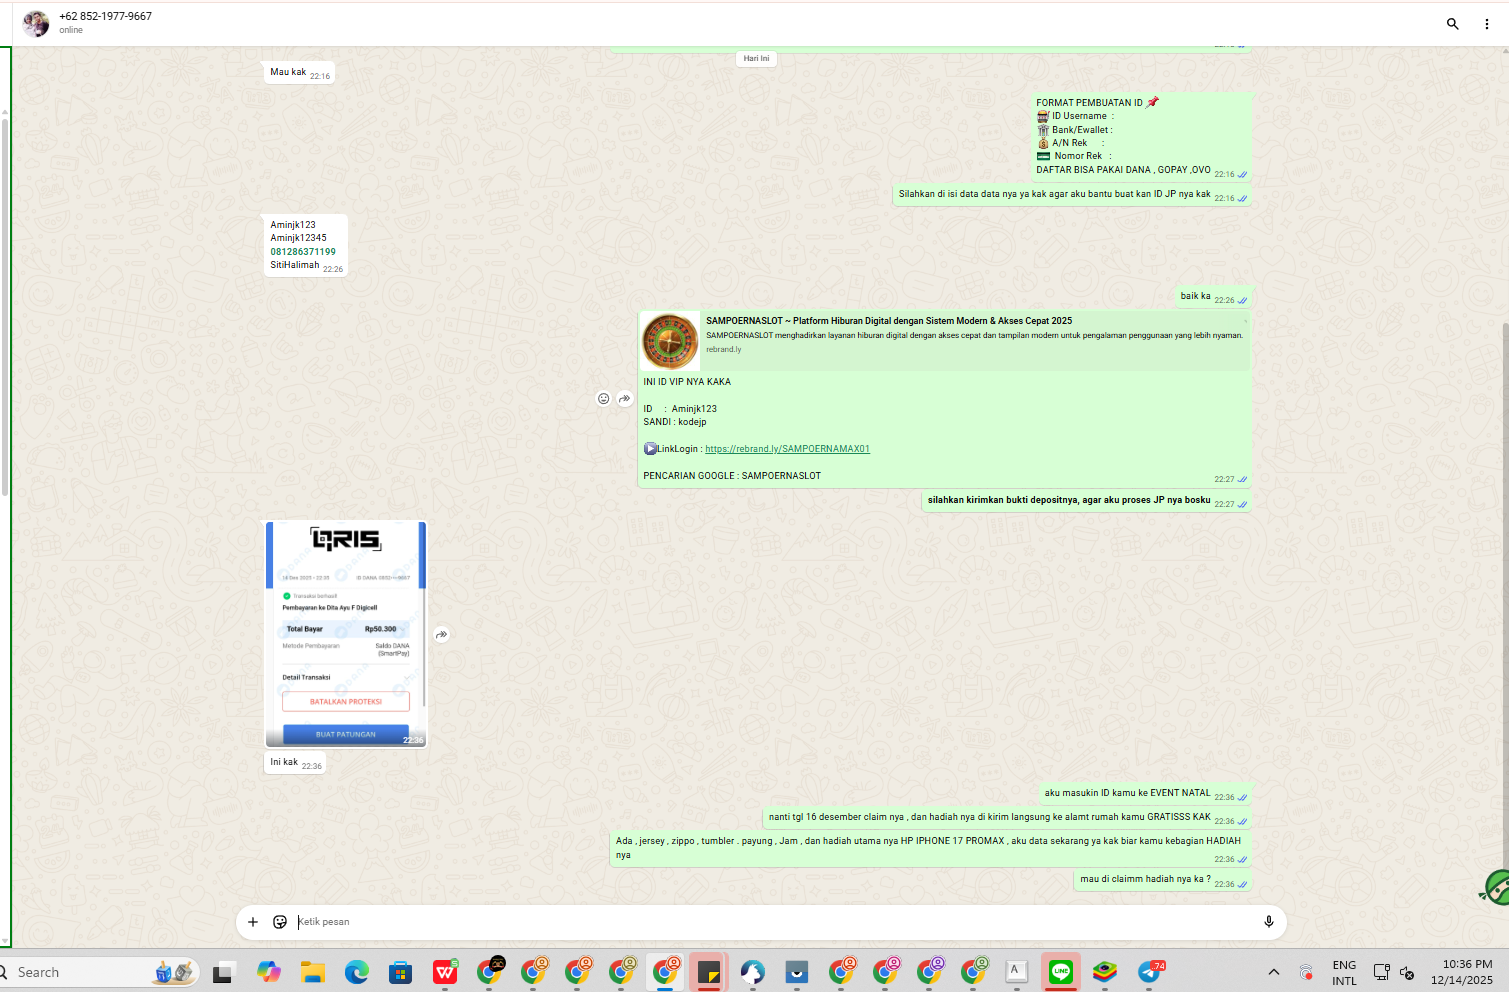Screen dimensions: 1509x992
Task: Open the rebrand.ly/SAMPOERNAMAX01 login link
Action: 787,449
